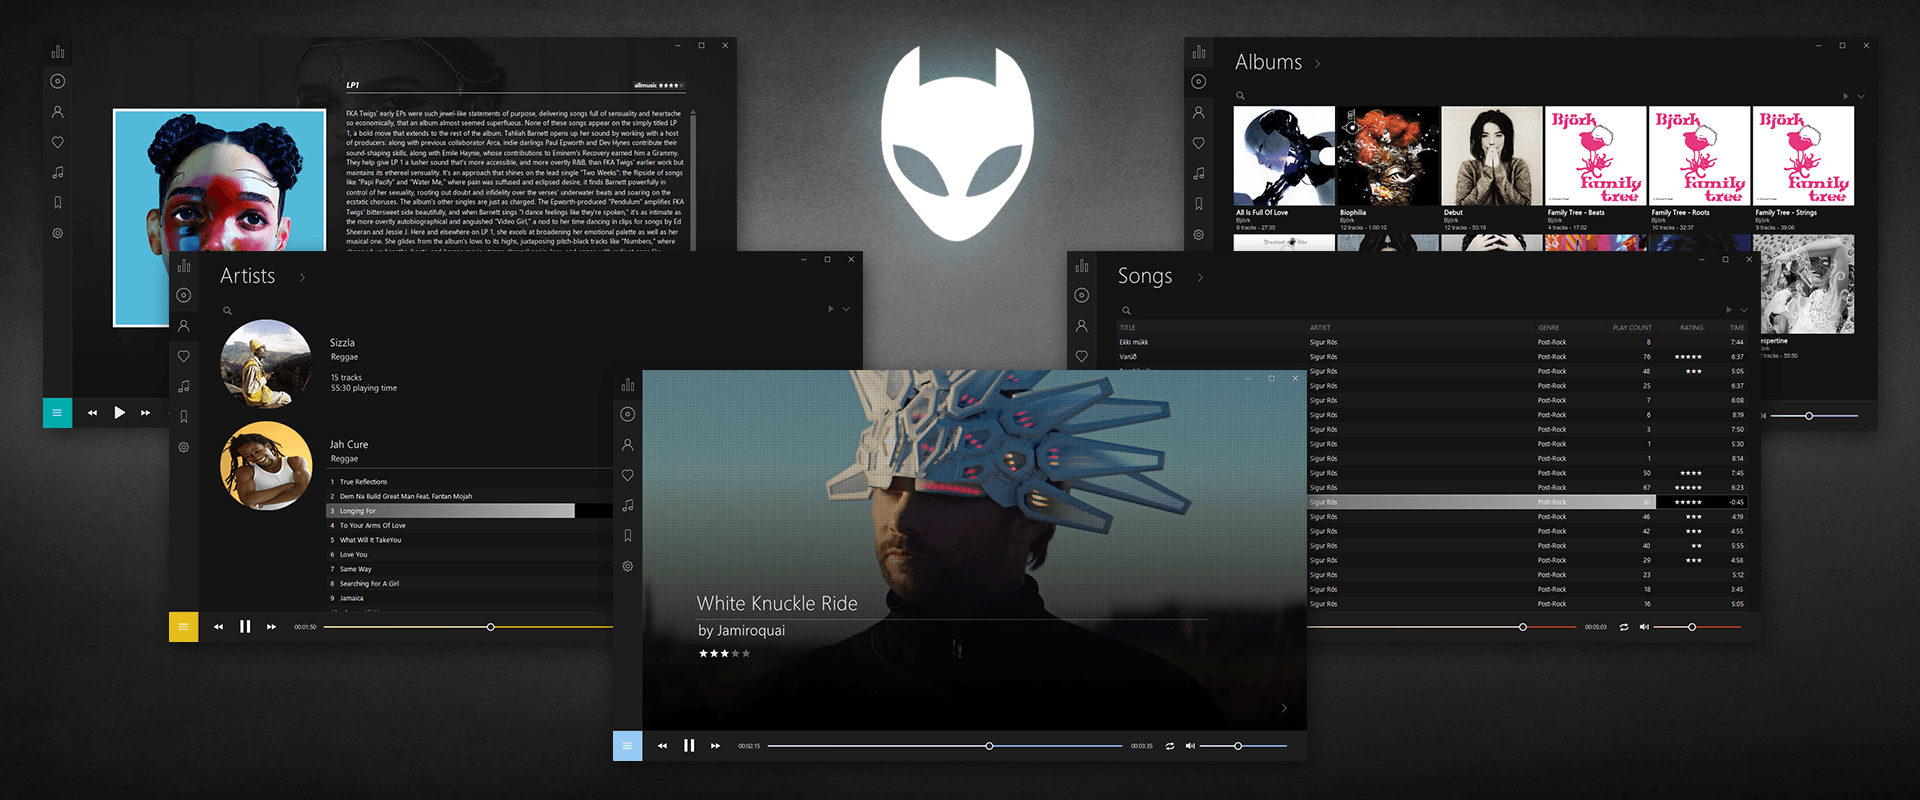Open Artists person icon in White Knuckle Ride window
This screenshot has width=1920, height=800.
(x=628, y=445)
